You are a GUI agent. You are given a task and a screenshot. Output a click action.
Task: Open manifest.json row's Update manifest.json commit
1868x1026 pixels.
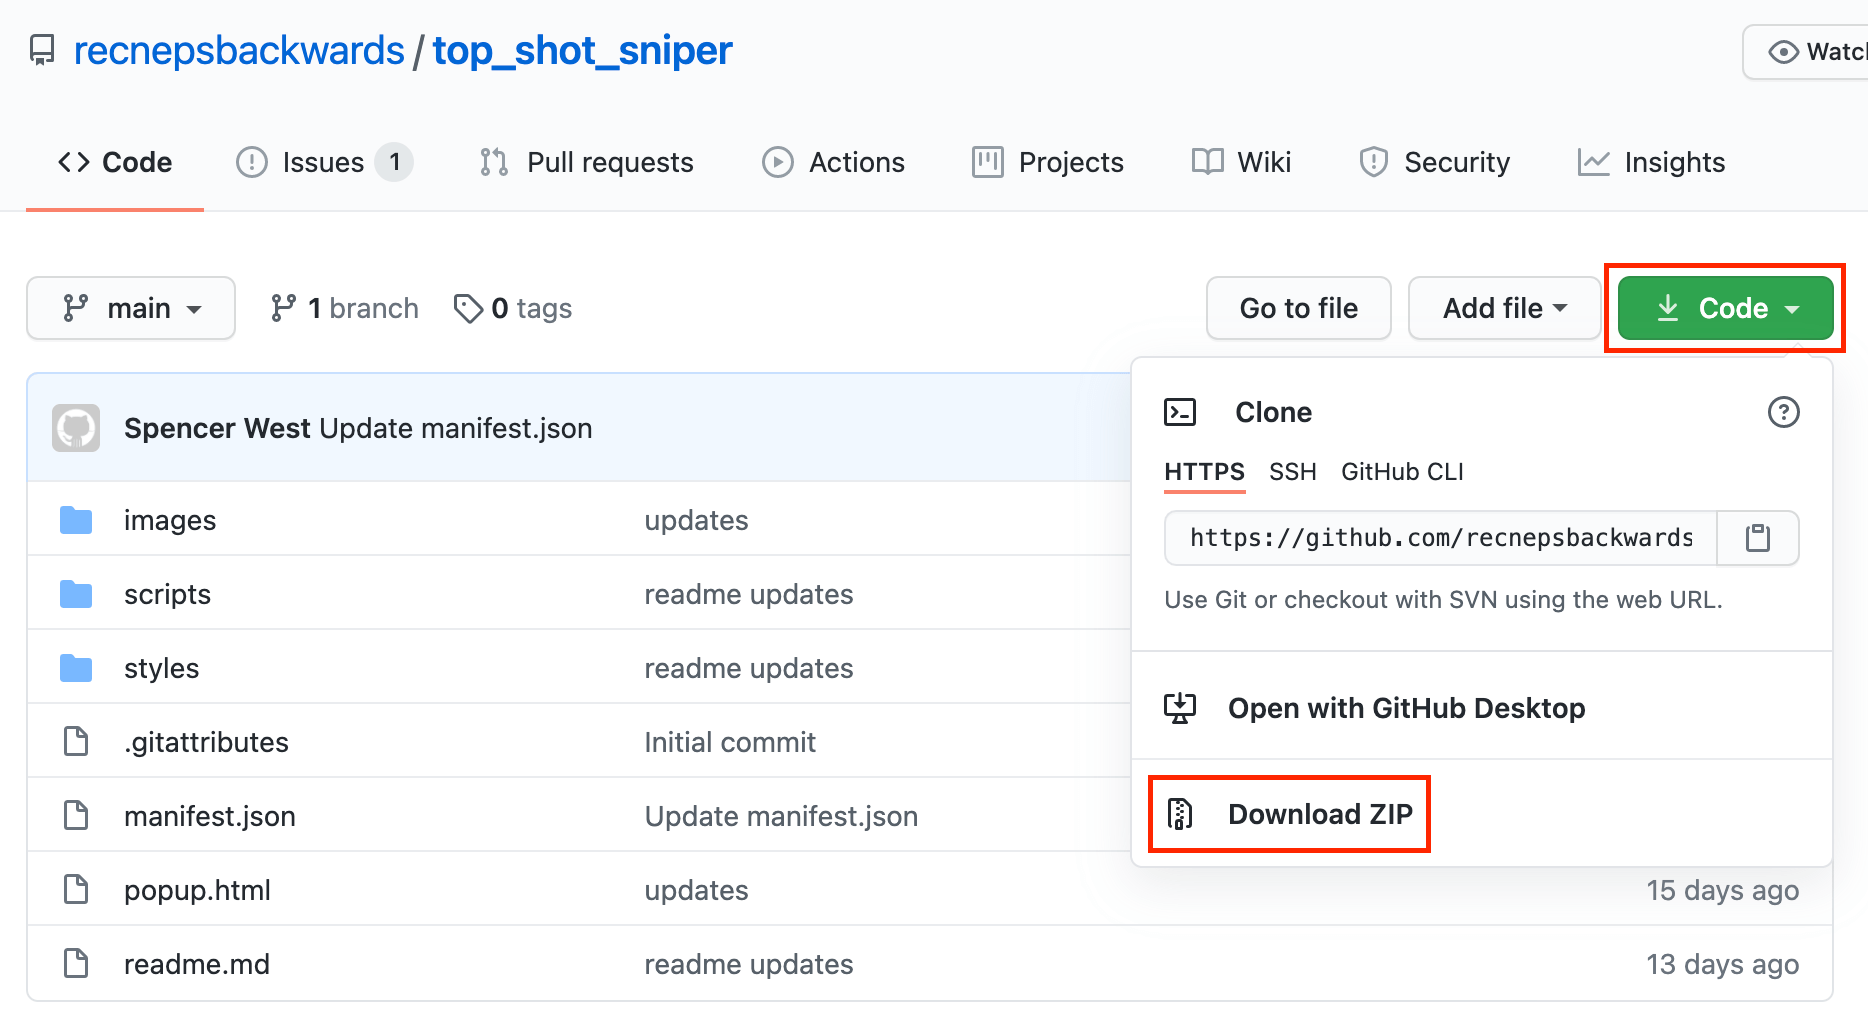781,816
